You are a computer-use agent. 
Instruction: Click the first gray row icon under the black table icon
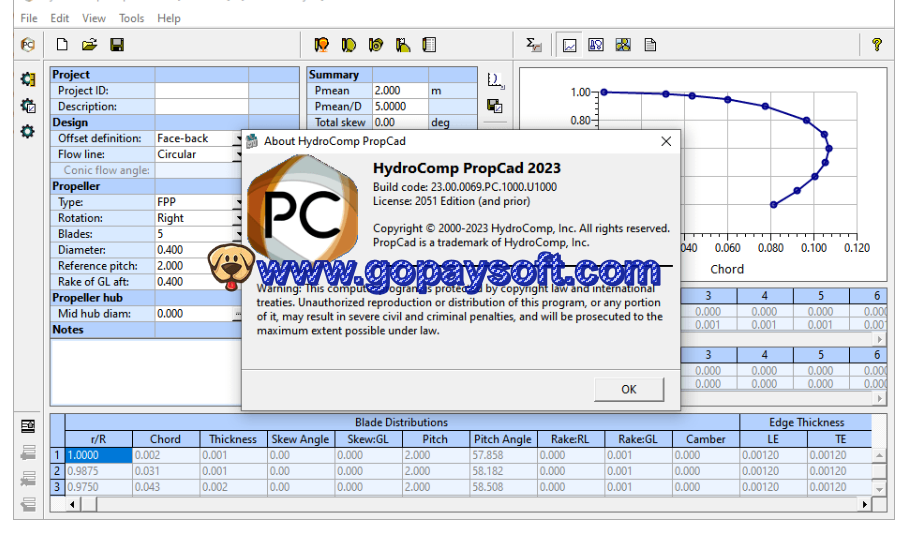(27, 452)
